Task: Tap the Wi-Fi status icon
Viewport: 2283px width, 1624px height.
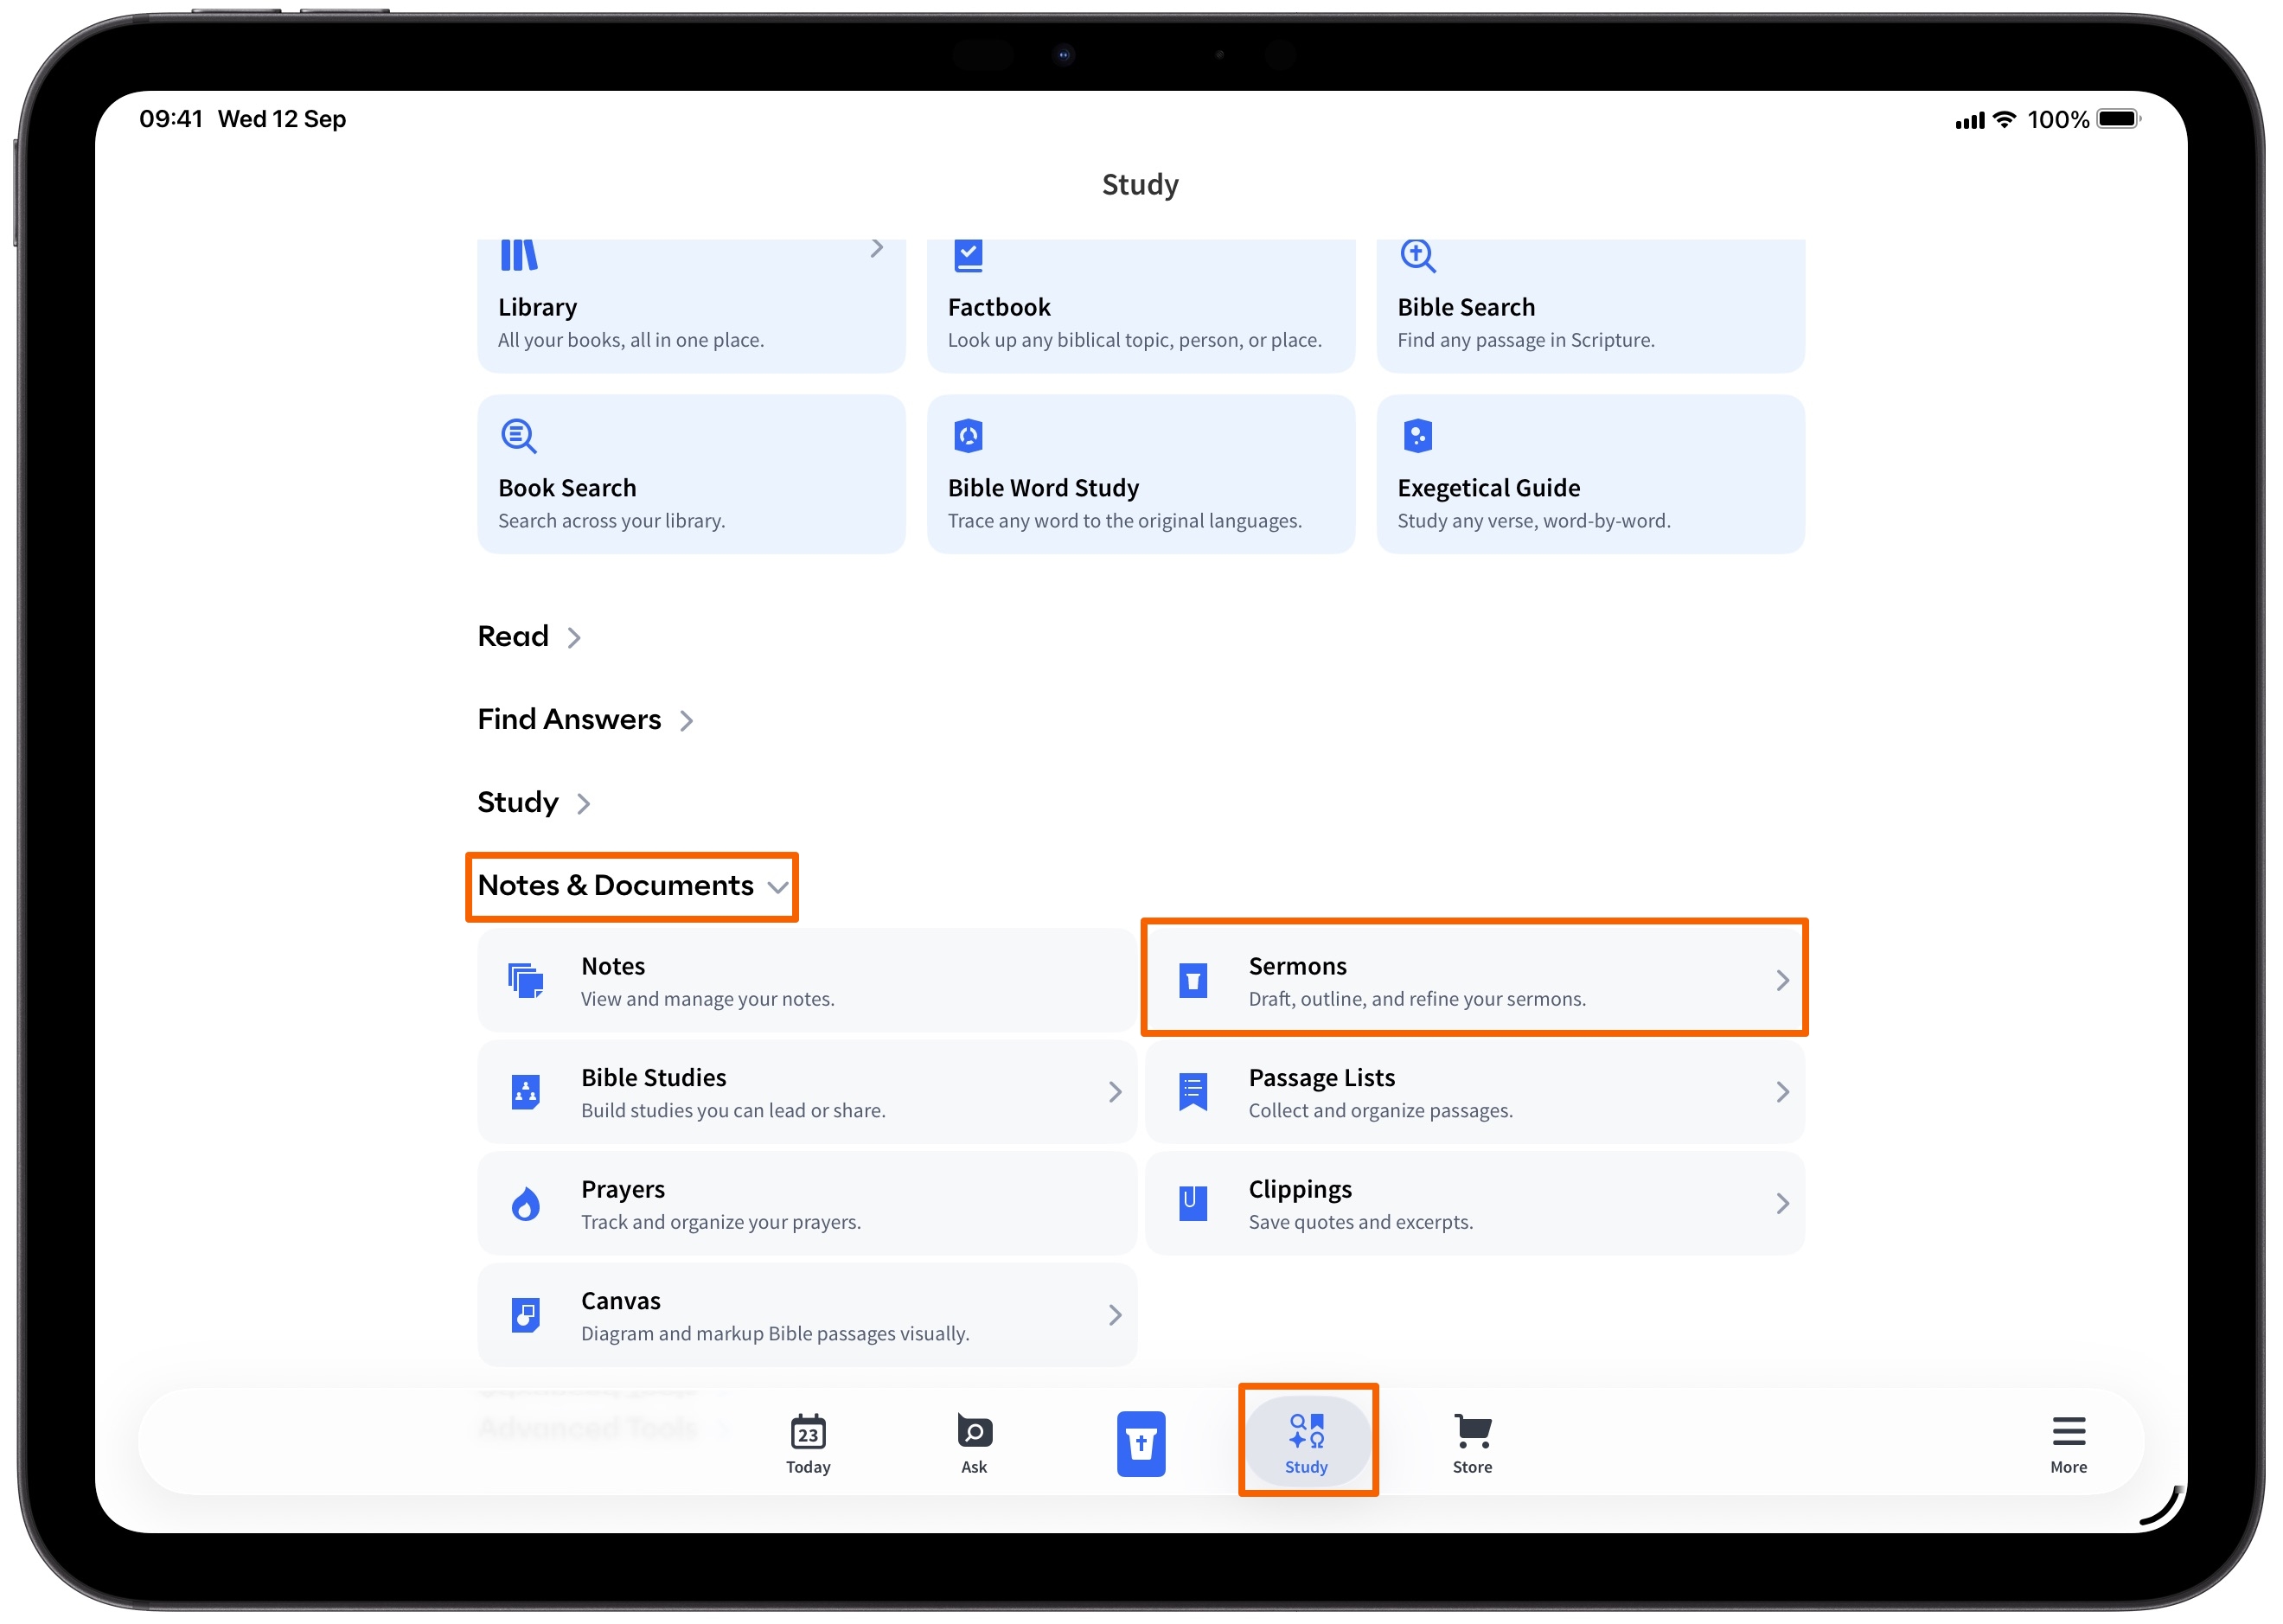Action: (x=2005, y=119)
